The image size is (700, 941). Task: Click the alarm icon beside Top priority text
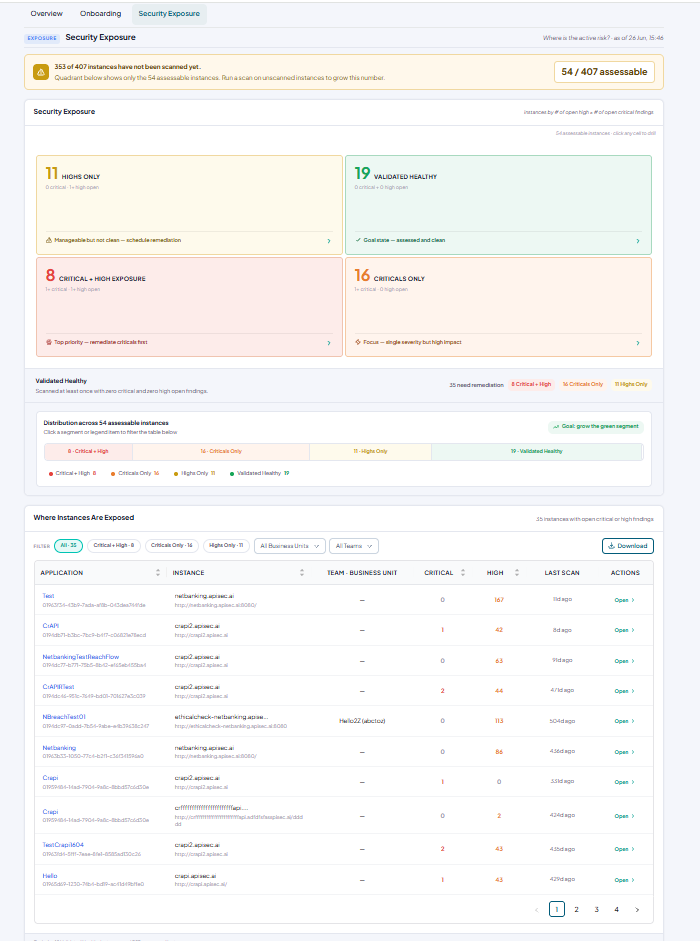(x=49, y=342)
